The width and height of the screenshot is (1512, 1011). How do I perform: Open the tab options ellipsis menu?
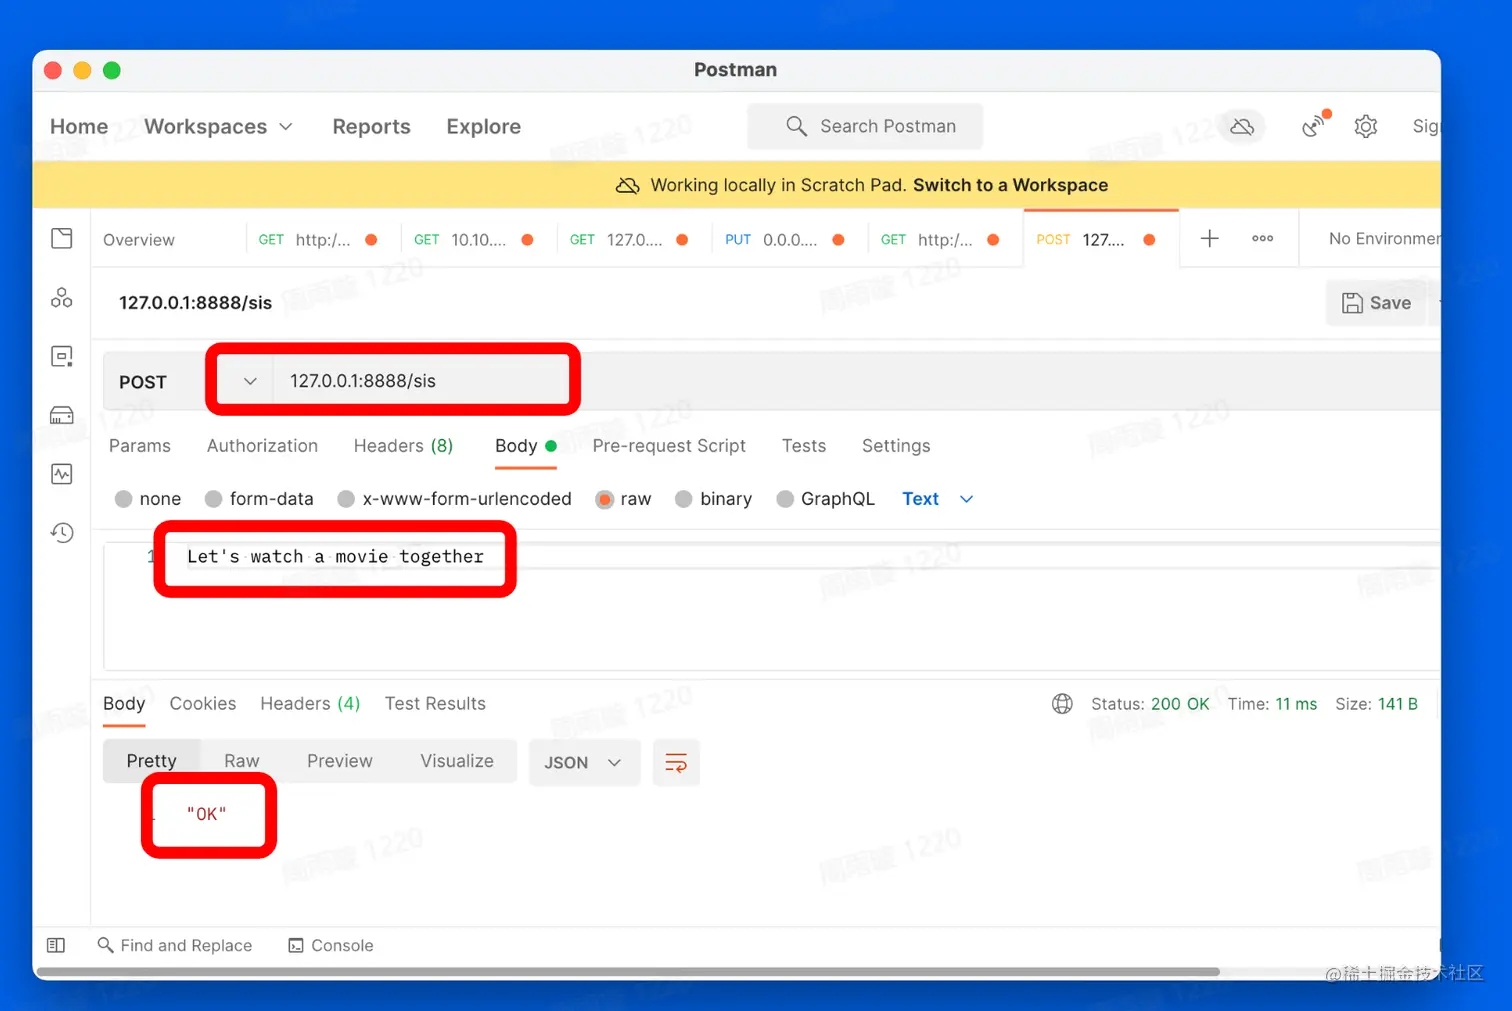(x=1263, y=238)
